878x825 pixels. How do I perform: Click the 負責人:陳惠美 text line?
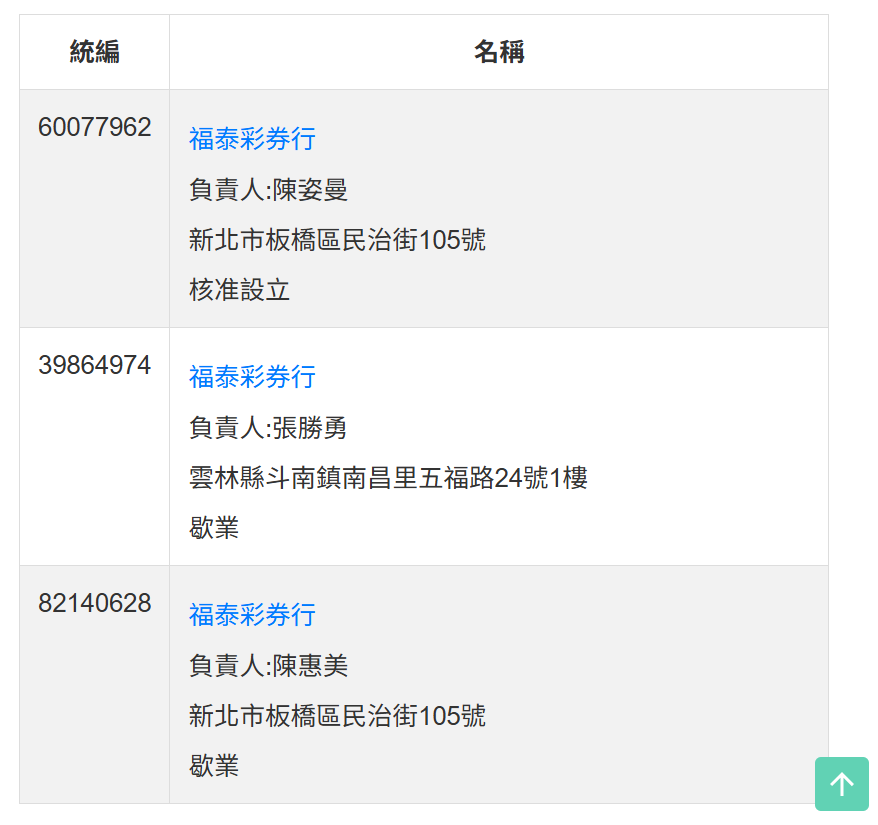click(x=269, y=666)
